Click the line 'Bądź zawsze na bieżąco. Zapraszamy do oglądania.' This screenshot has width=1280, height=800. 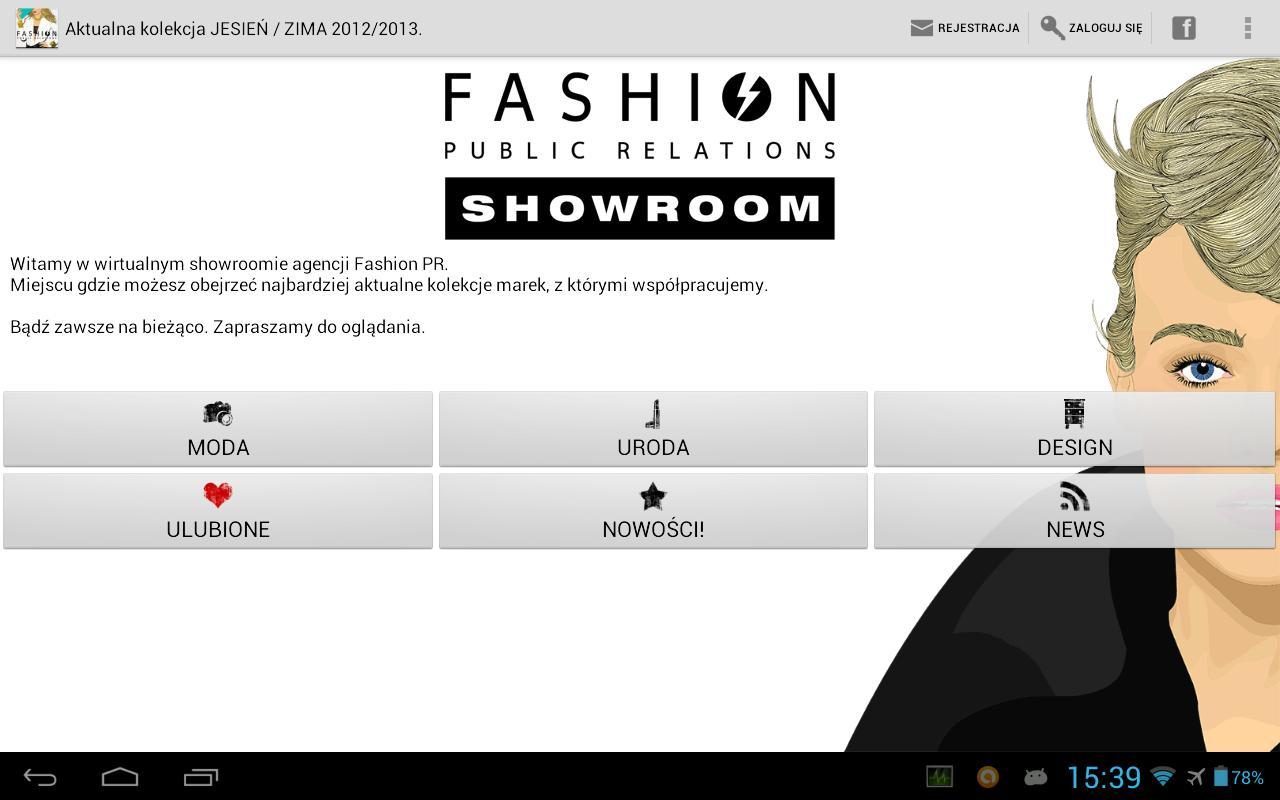coord(218,327)
